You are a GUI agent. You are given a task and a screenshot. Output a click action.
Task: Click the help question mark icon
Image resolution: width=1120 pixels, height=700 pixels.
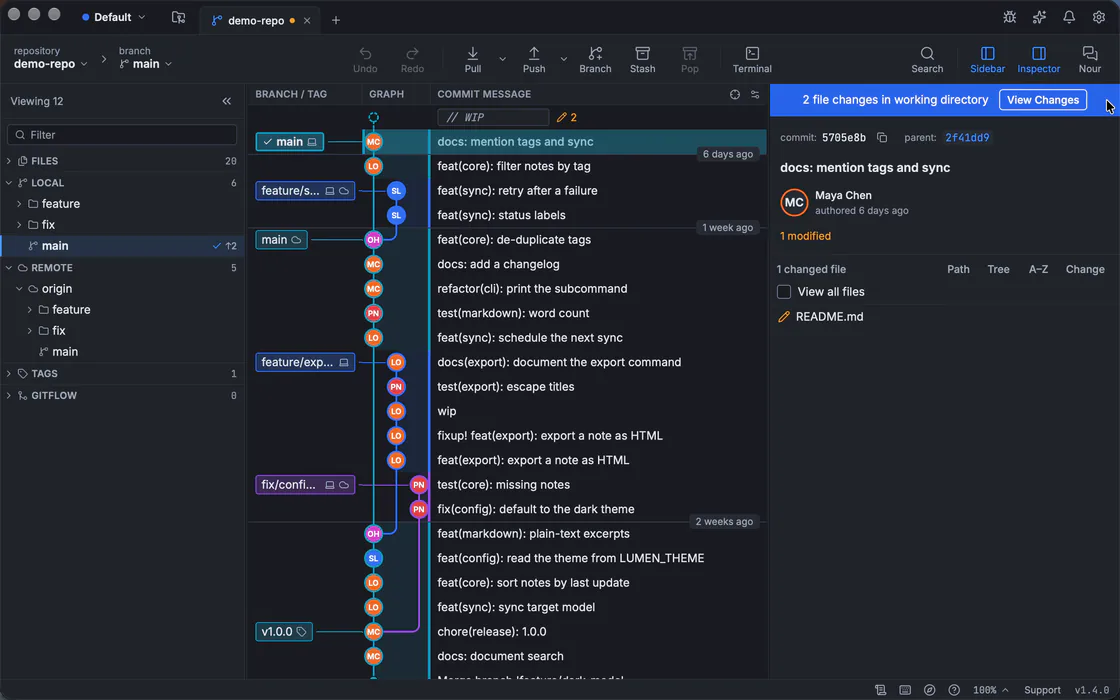tap(954, 690)
